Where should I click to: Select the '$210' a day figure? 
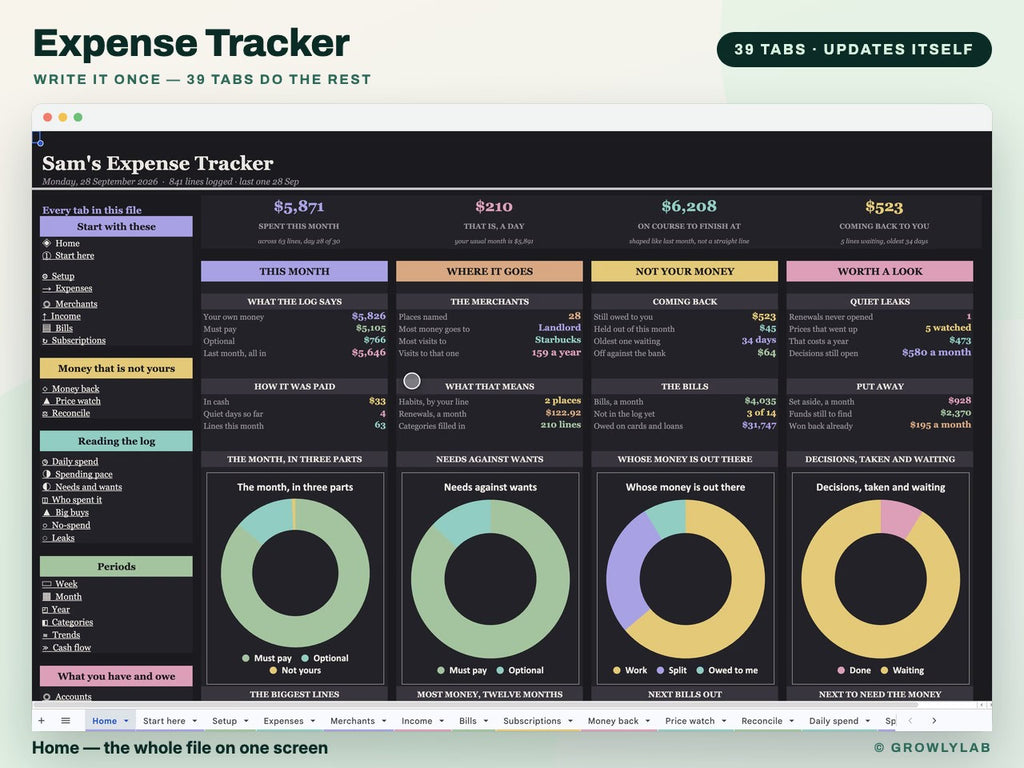(494, 206)
